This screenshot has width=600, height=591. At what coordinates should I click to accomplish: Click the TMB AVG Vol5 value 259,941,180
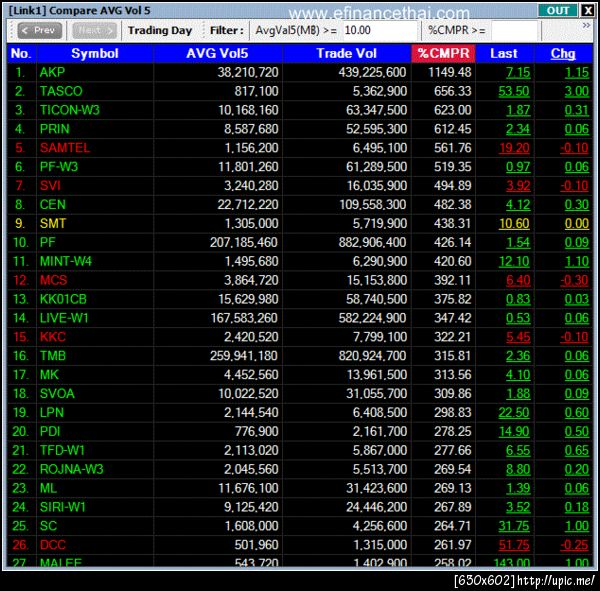tap(244, 356)
